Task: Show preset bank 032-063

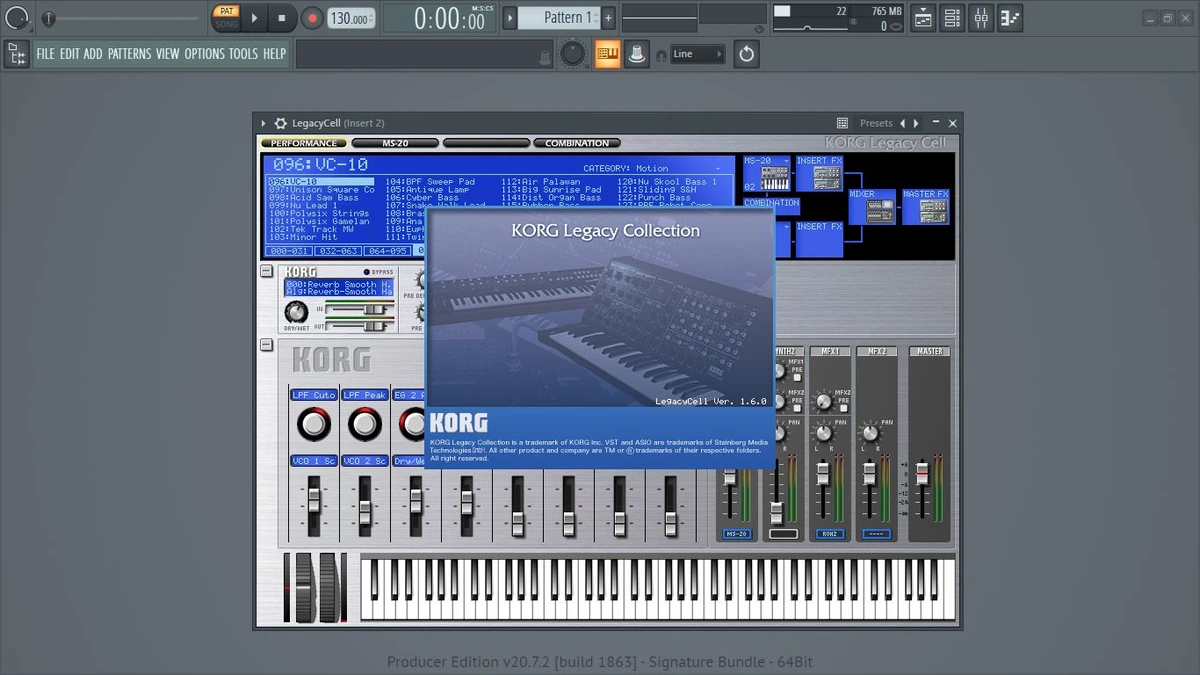Action: [337, 251]
